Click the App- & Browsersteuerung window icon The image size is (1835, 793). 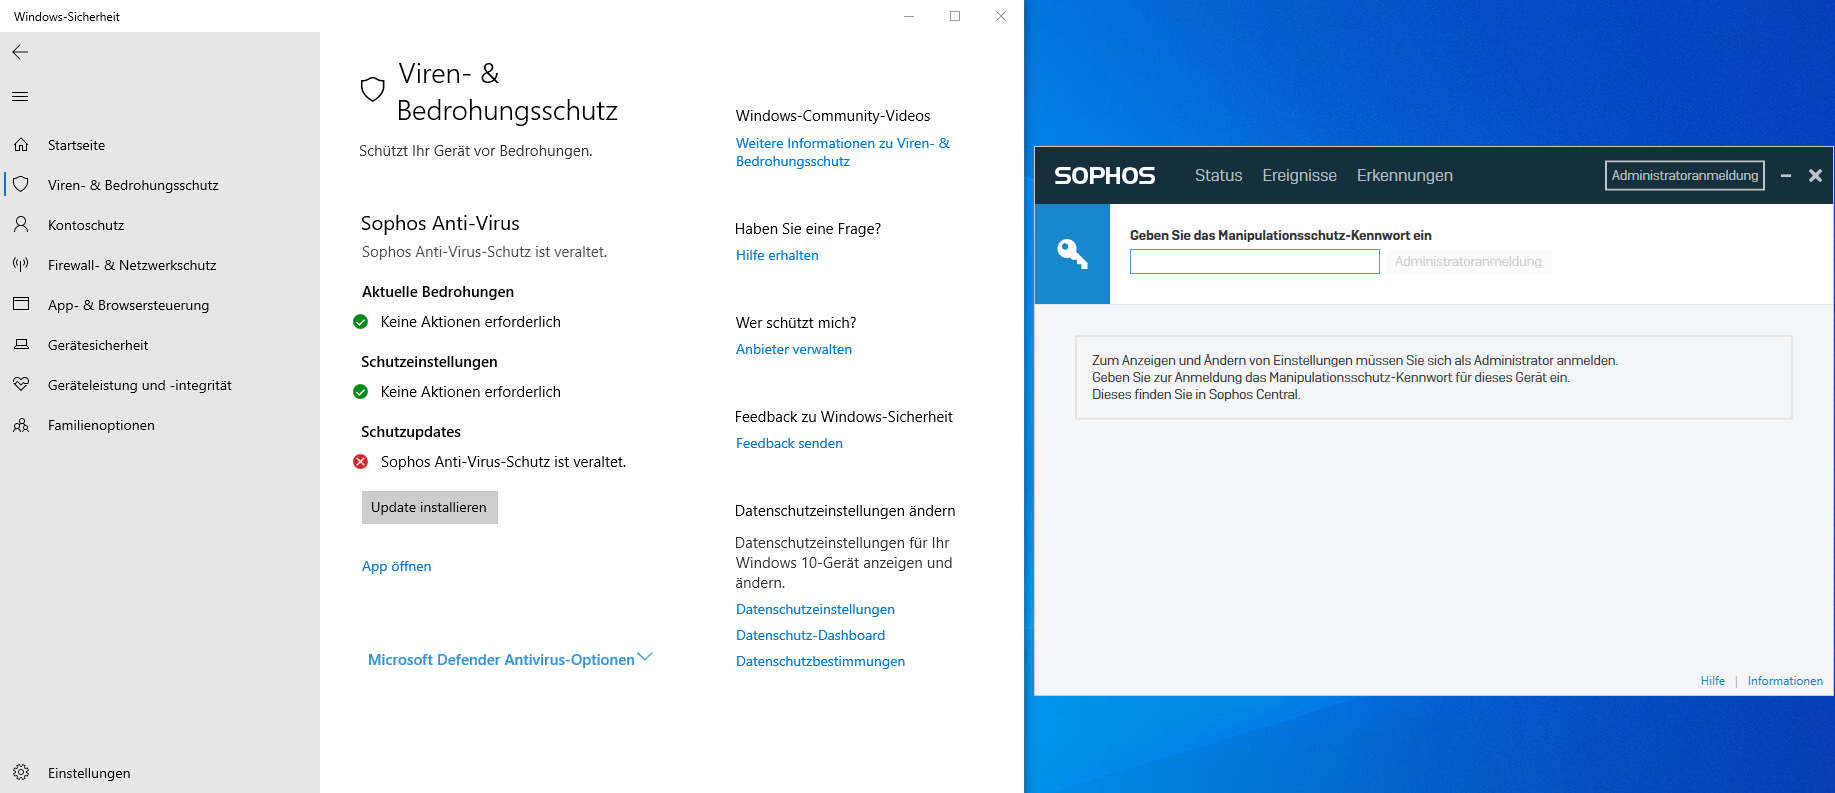(x=21, y=304)
